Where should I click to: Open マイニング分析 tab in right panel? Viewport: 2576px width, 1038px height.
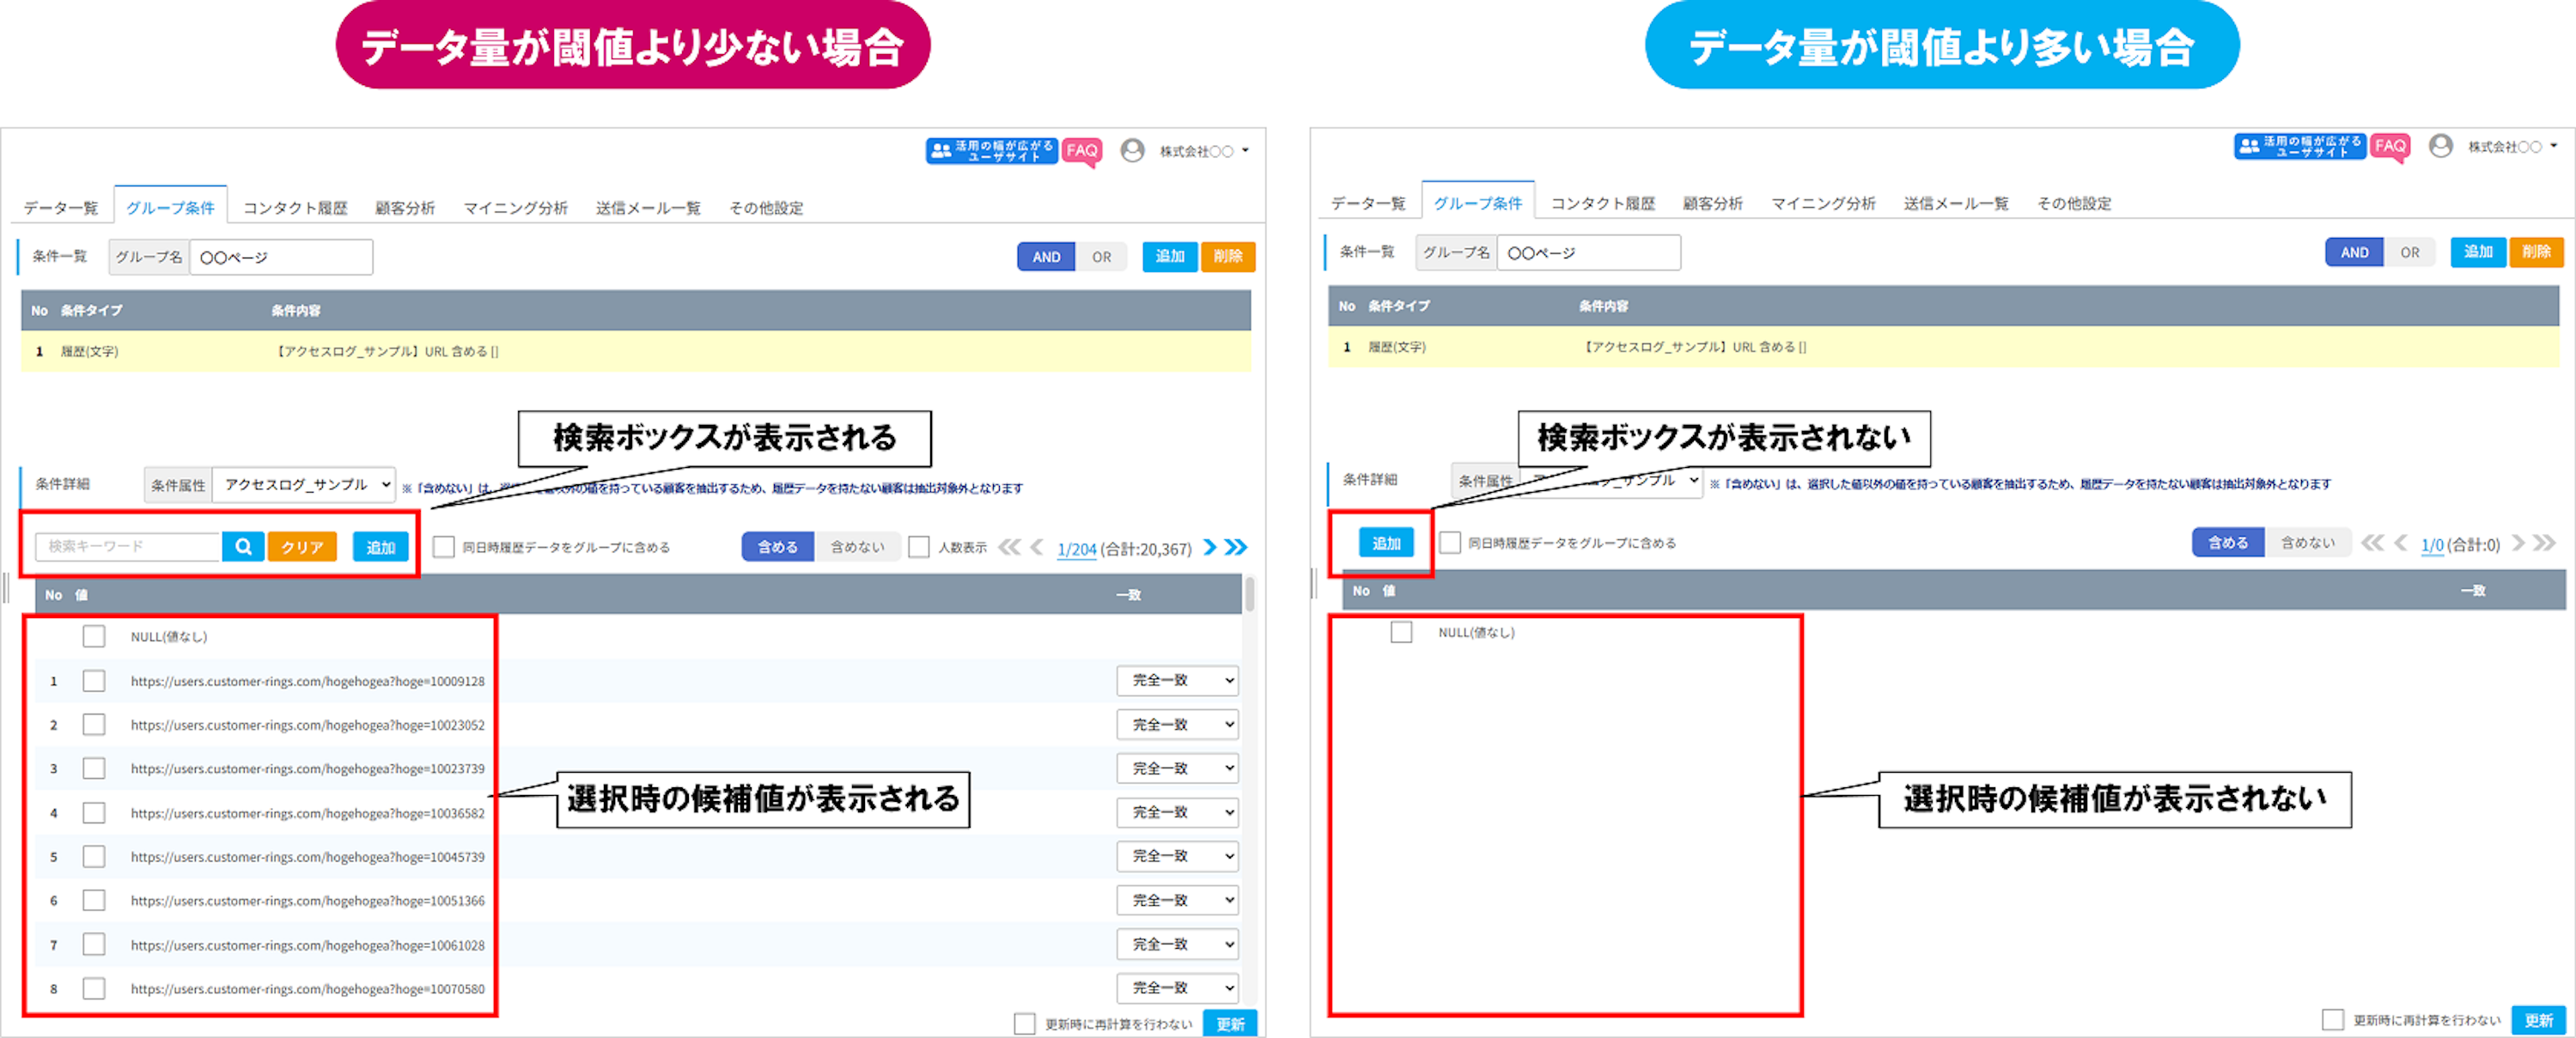coord(1823,204)
